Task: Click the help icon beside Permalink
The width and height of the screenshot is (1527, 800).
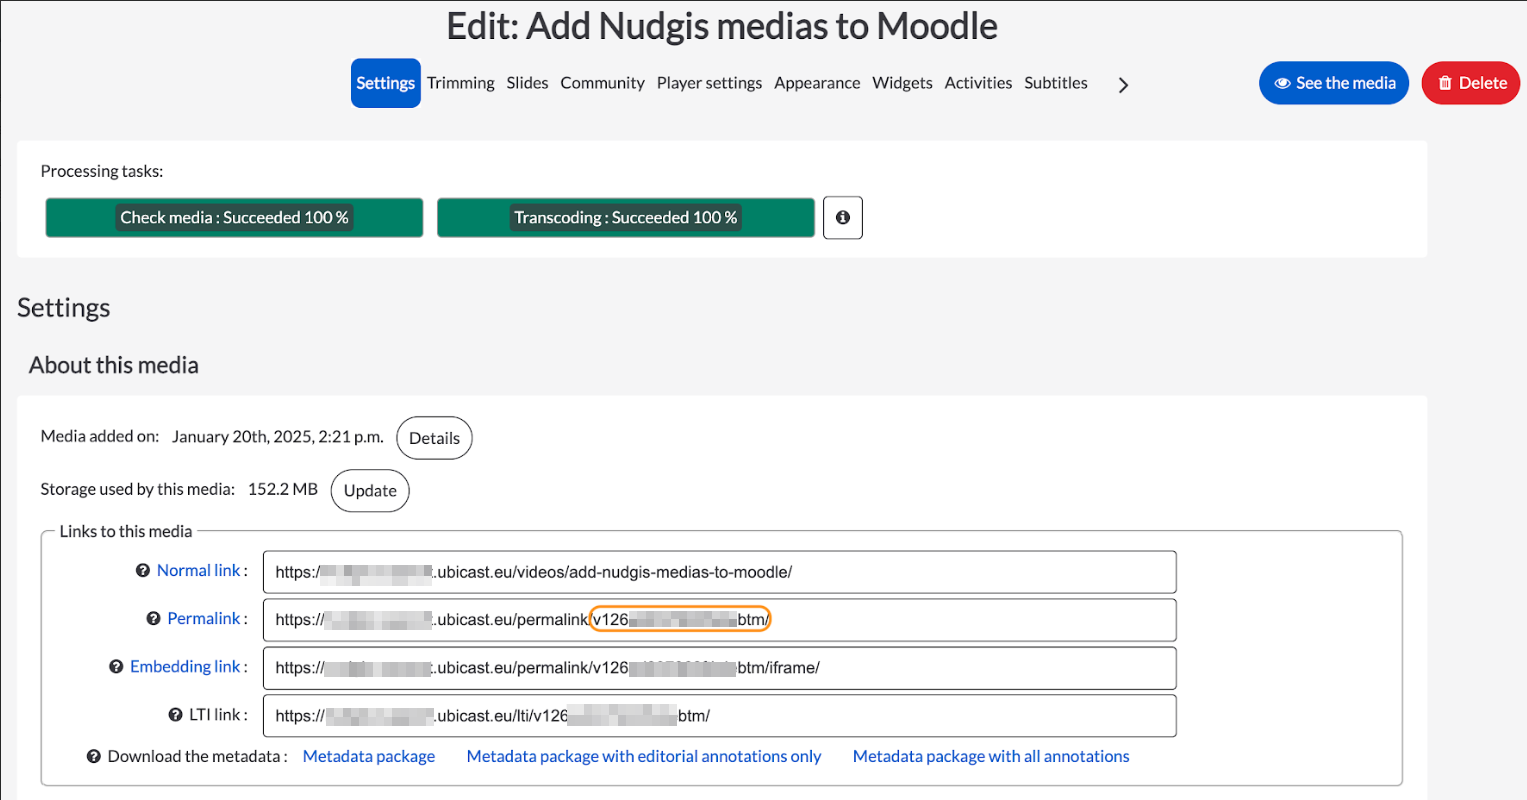Action: point(153,619)
